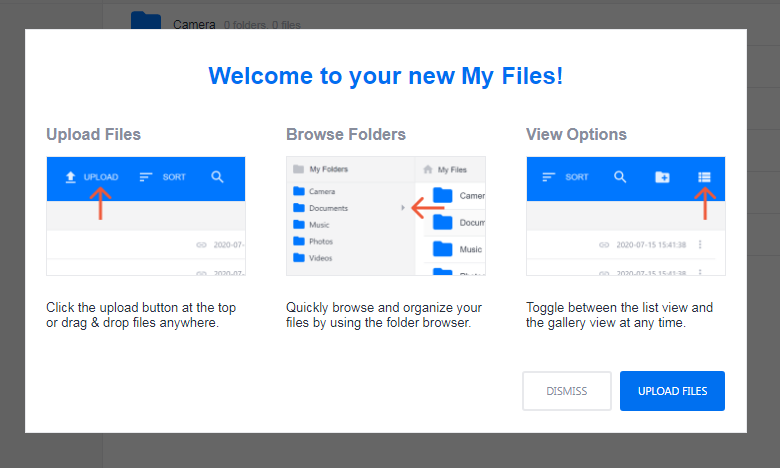Click the 'Welcome to your new My Files!' heading
The image size is (780, 468).
click(386, 76)
